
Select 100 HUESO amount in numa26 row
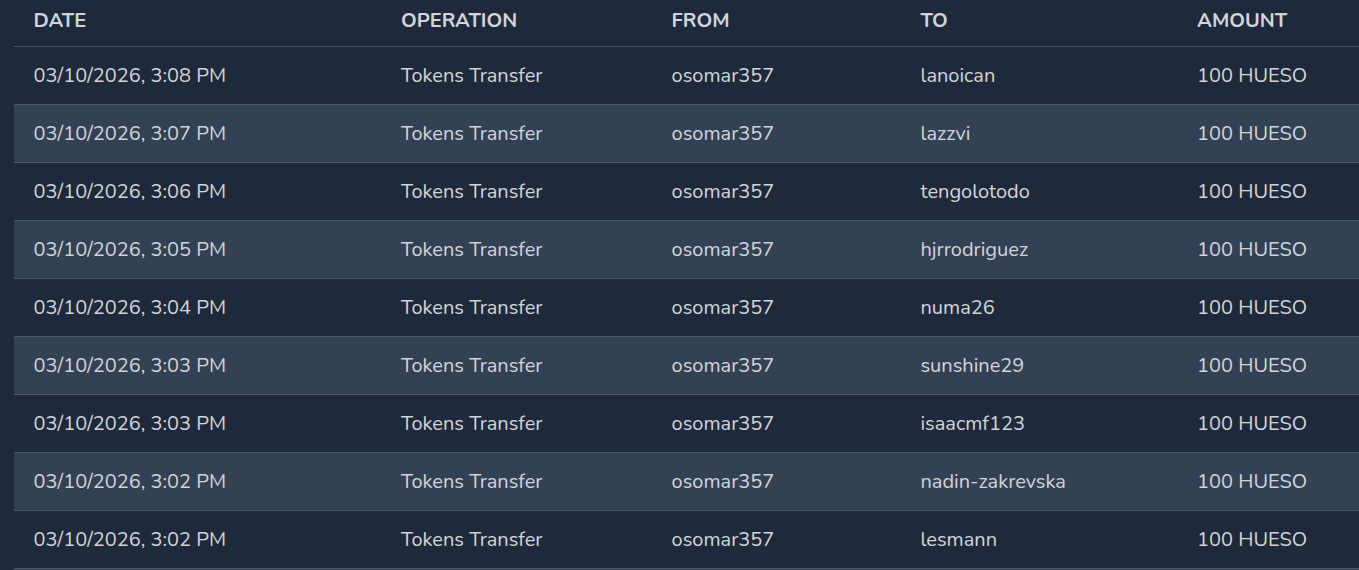coord(1251,307)
